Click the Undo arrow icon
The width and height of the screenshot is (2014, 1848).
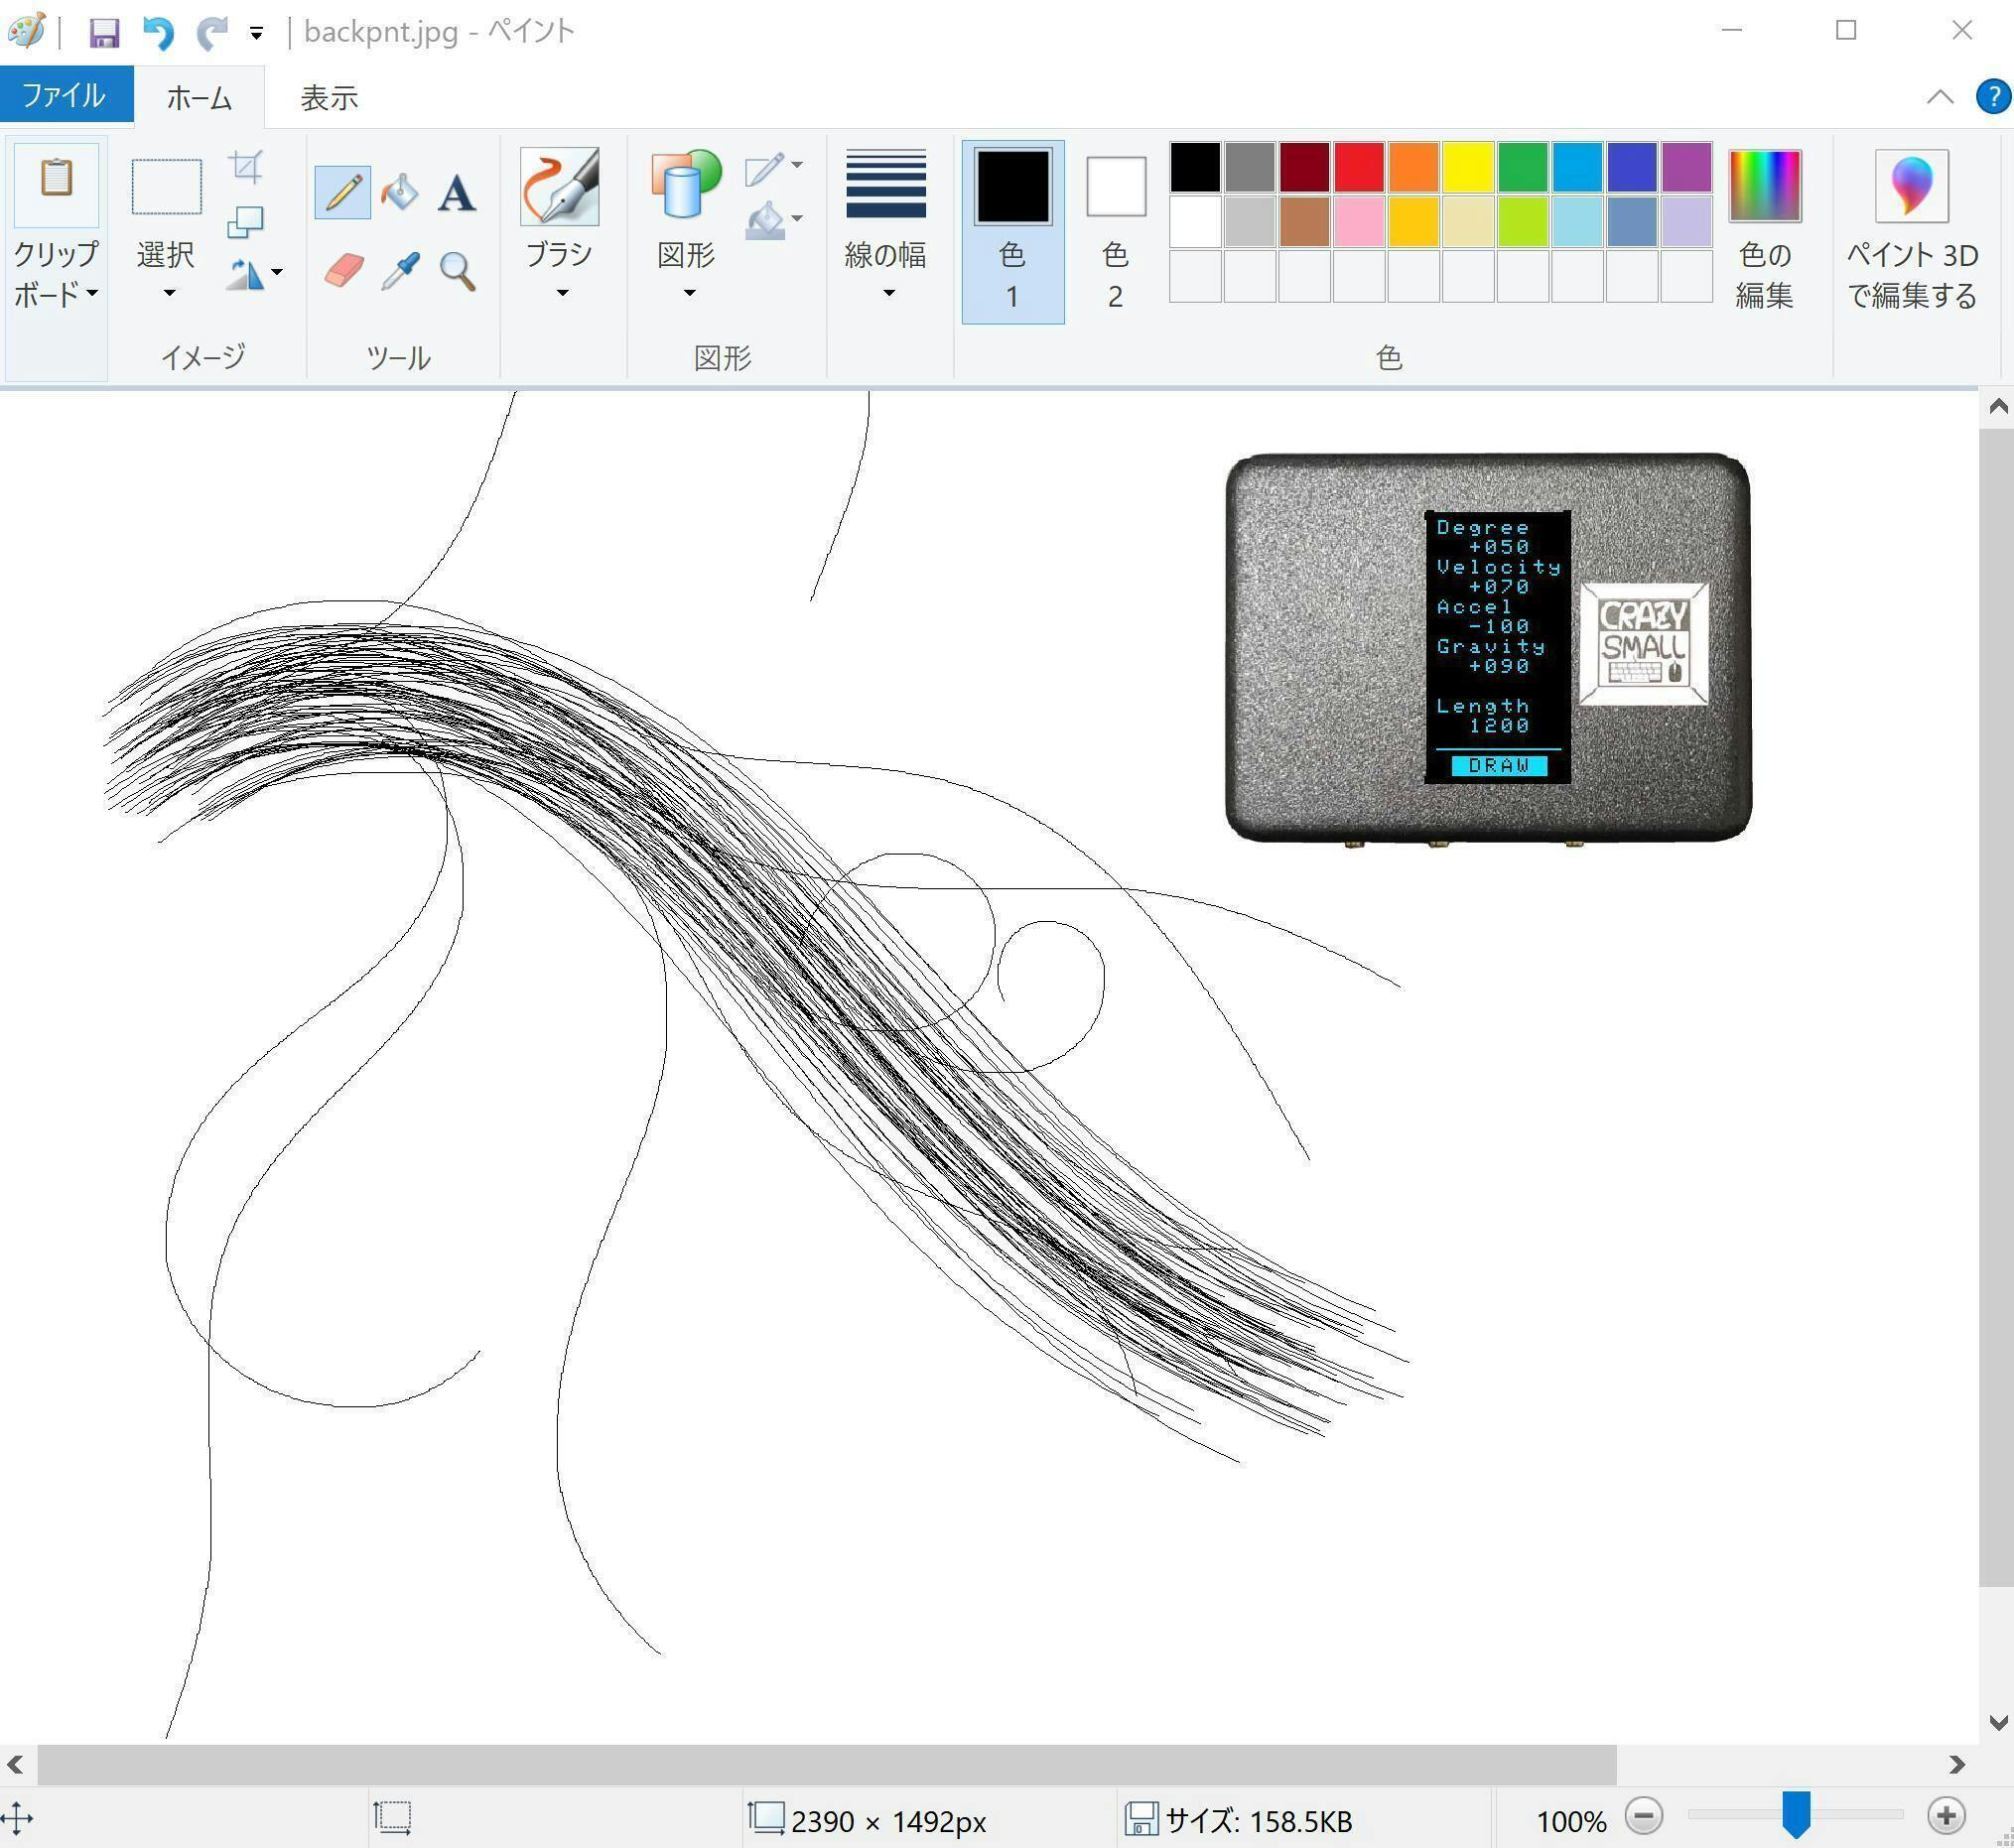pos(158,33)
